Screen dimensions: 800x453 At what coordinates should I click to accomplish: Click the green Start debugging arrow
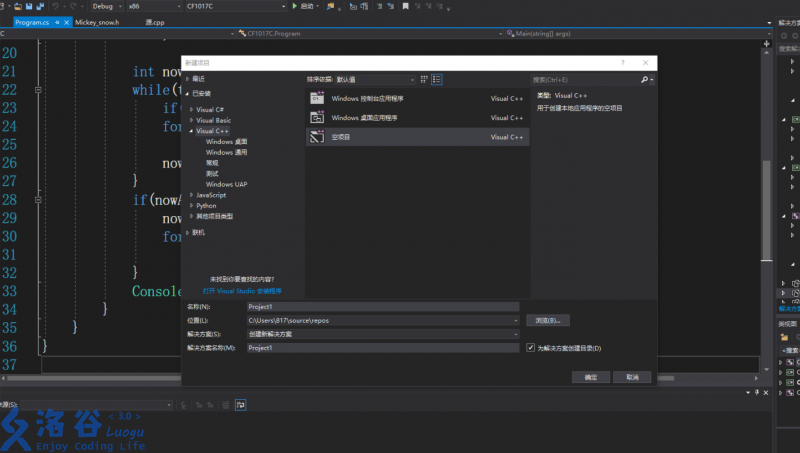[x=295, y=6]
